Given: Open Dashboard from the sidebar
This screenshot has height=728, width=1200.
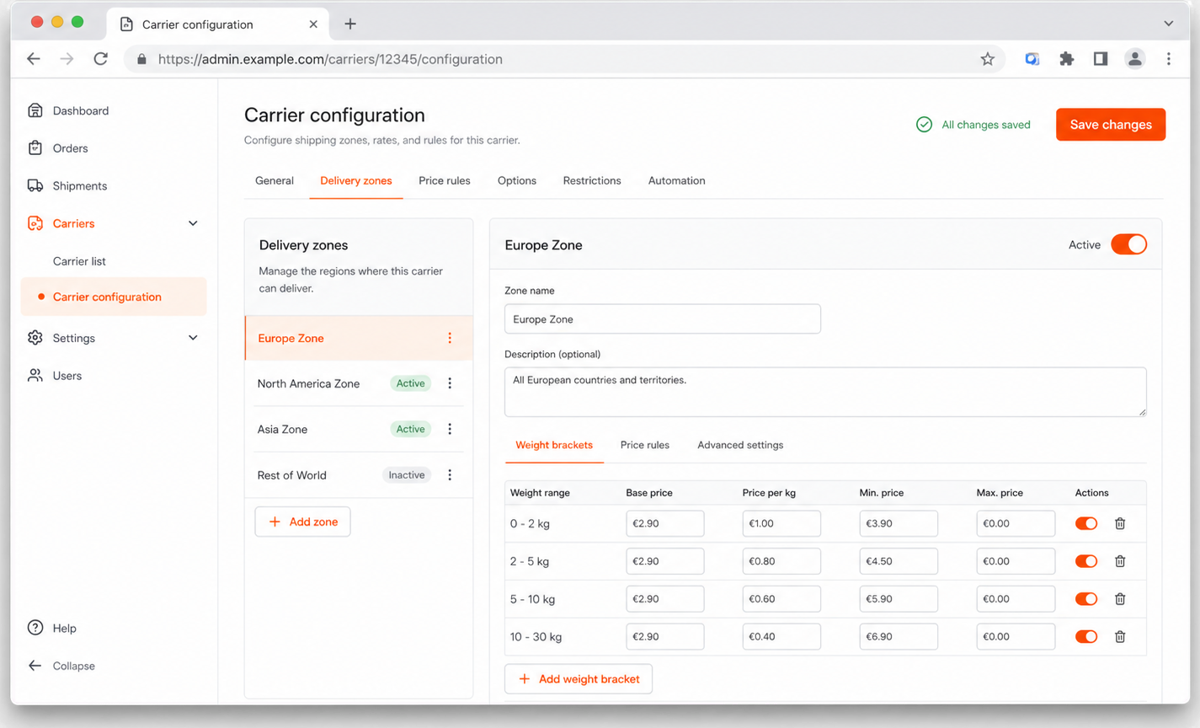Looking at the screenshot, I should (x=68, y=111).
